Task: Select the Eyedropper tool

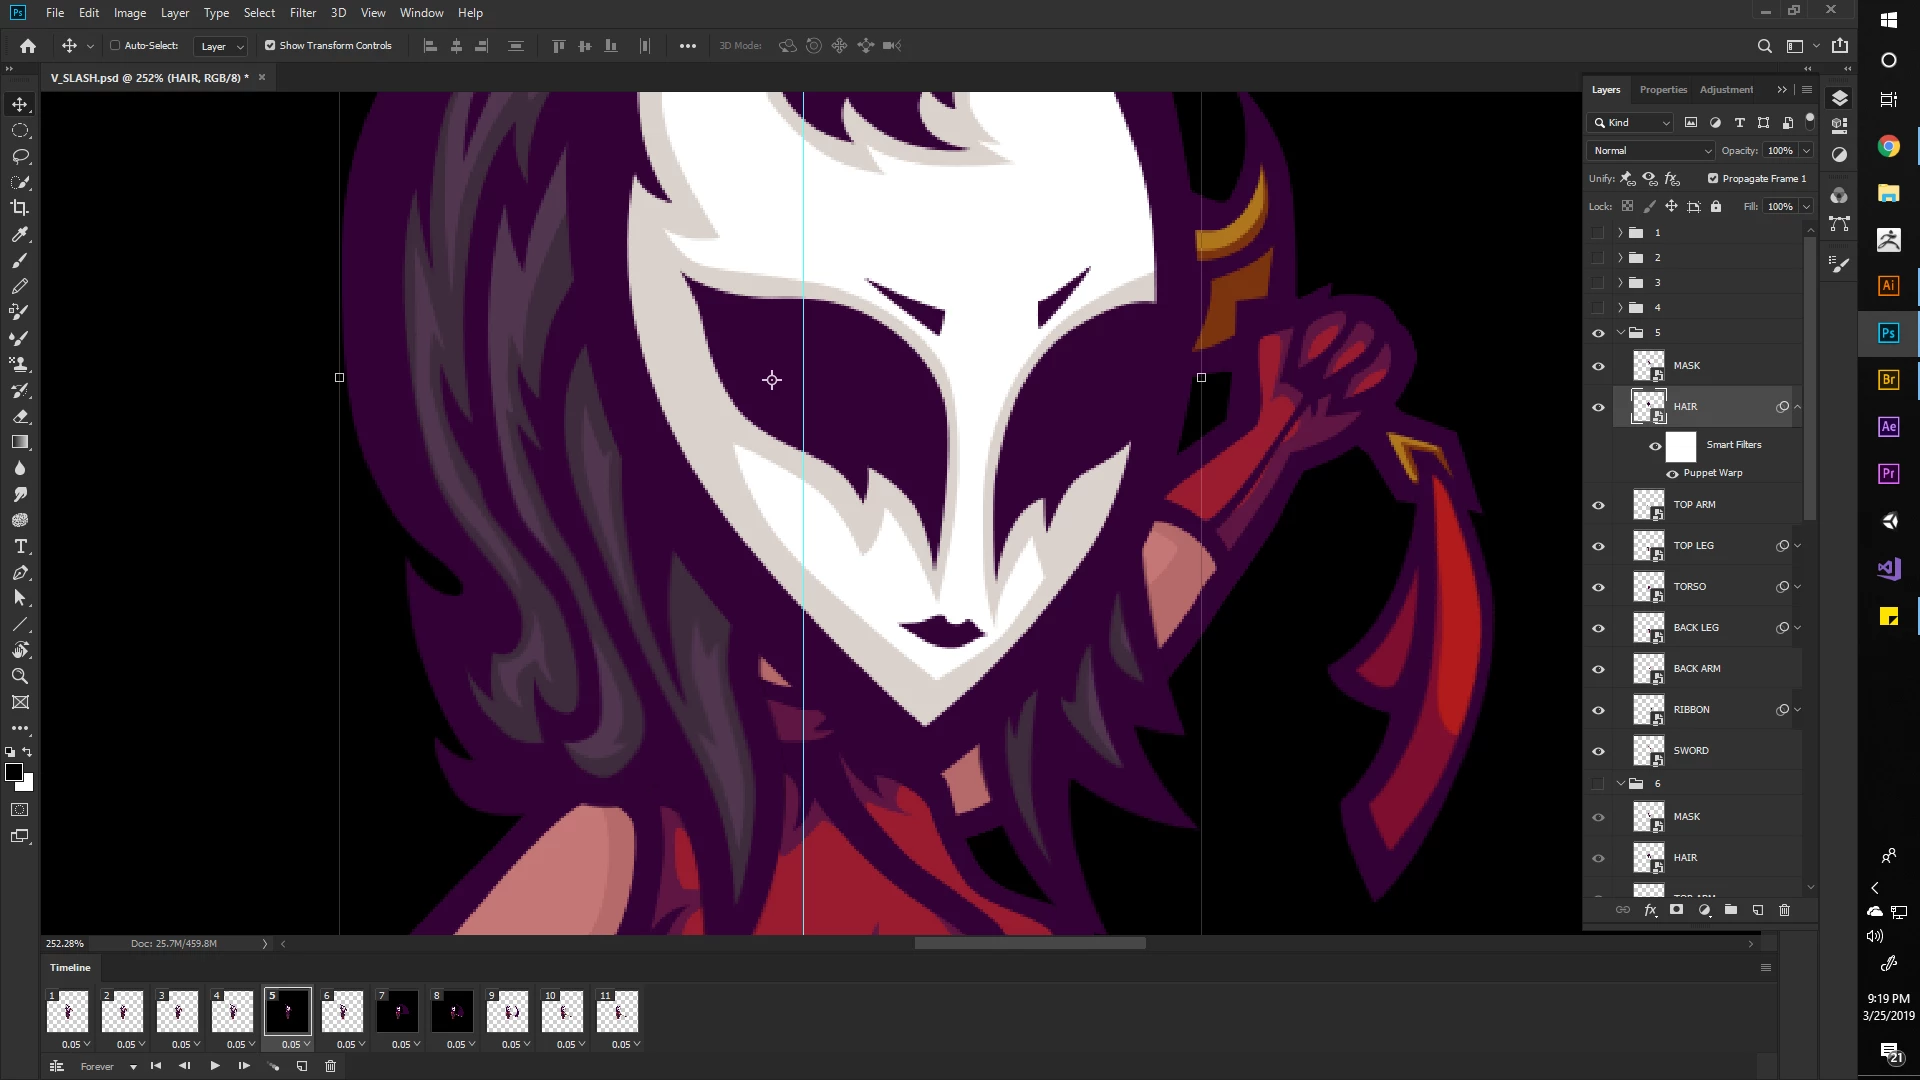Action: pos(20,234)
